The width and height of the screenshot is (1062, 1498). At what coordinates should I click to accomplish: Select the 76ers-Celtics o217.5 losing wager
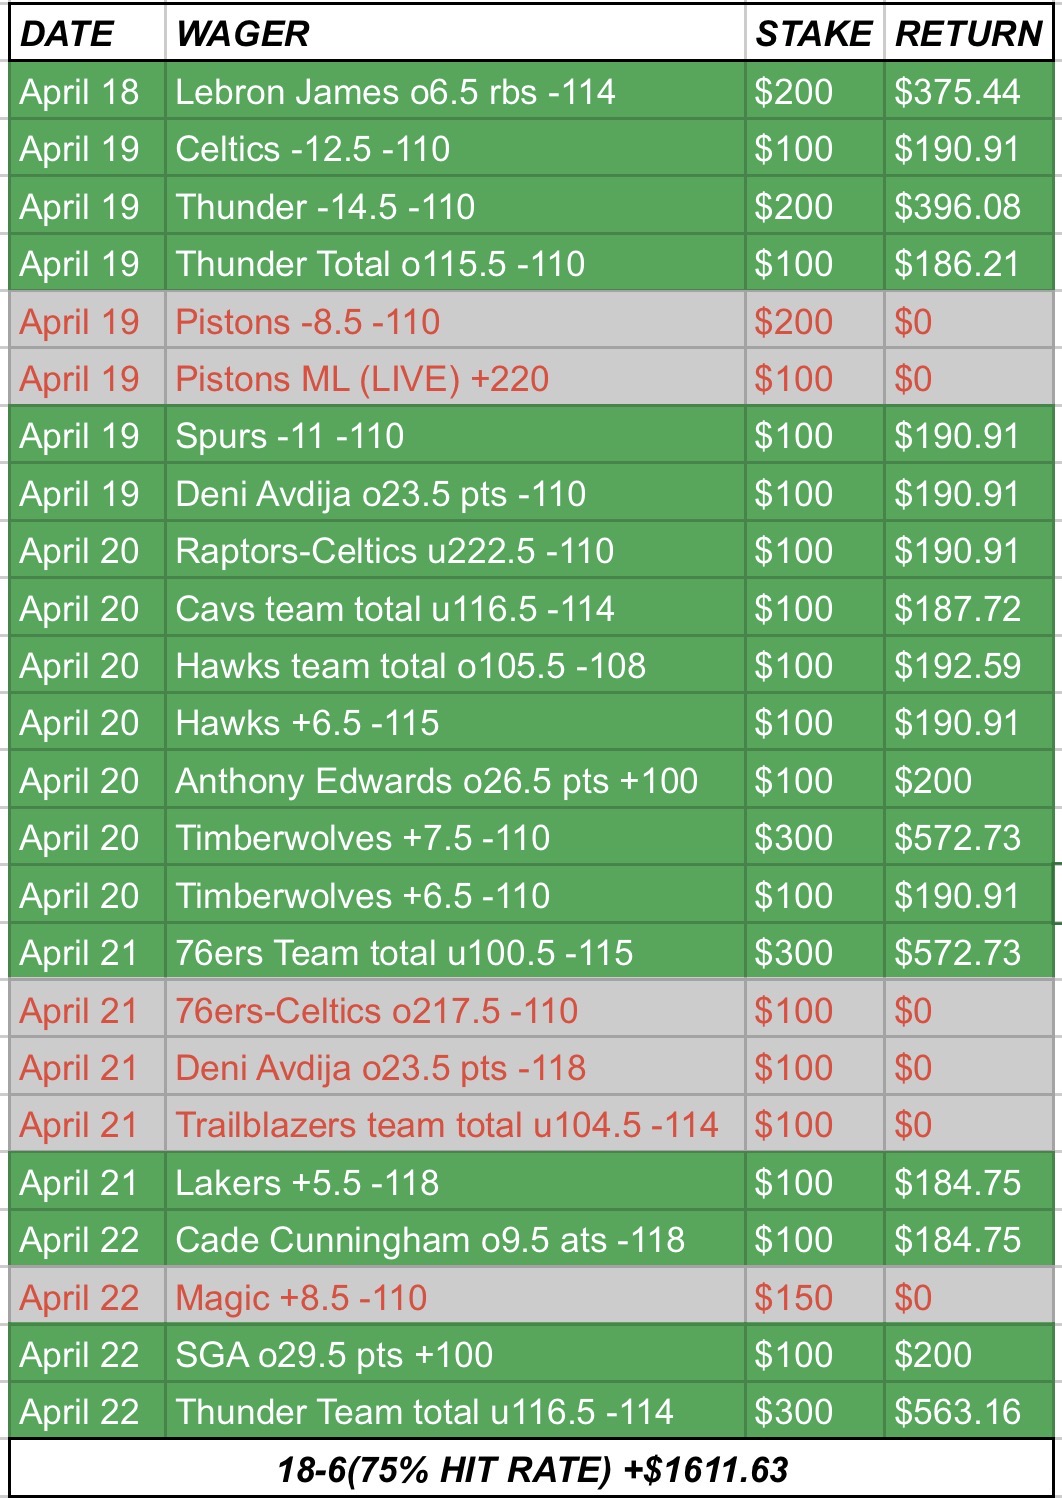tap(376, 1011)
